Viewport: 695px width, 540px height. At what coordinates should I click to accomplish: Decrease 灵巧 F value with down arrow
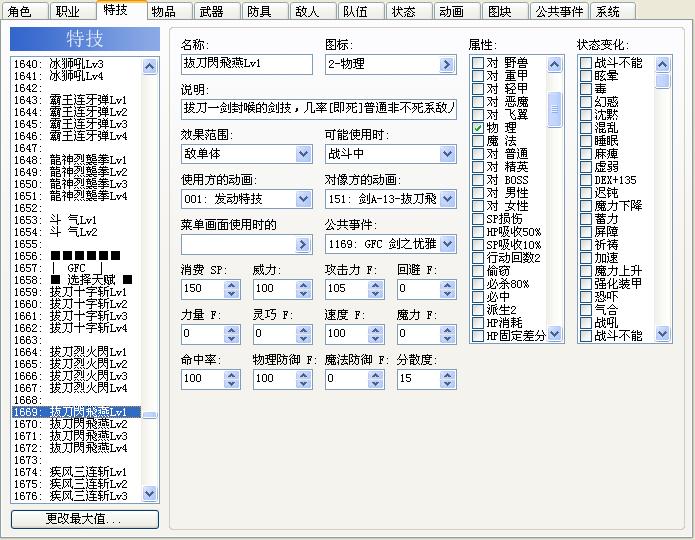click(304, 338)
